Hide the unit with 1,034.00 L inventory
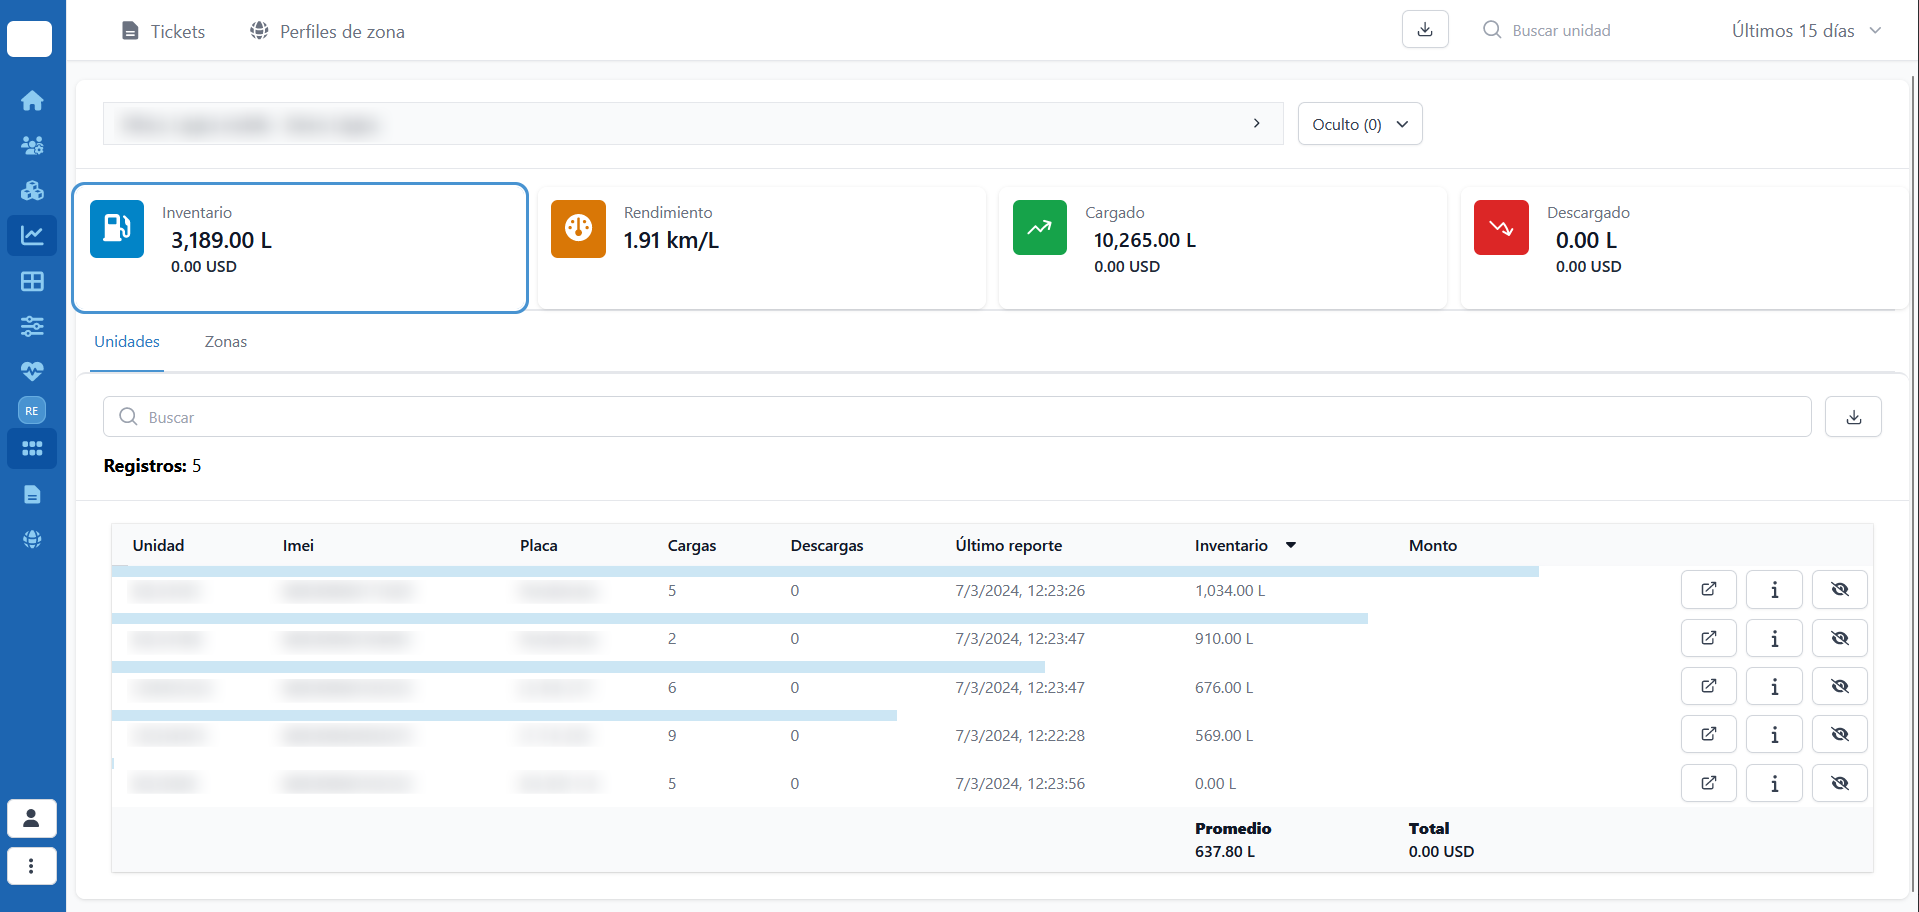Image resolution: width=1919 pixels, height=912 pixels. [x=1839, y=590]
